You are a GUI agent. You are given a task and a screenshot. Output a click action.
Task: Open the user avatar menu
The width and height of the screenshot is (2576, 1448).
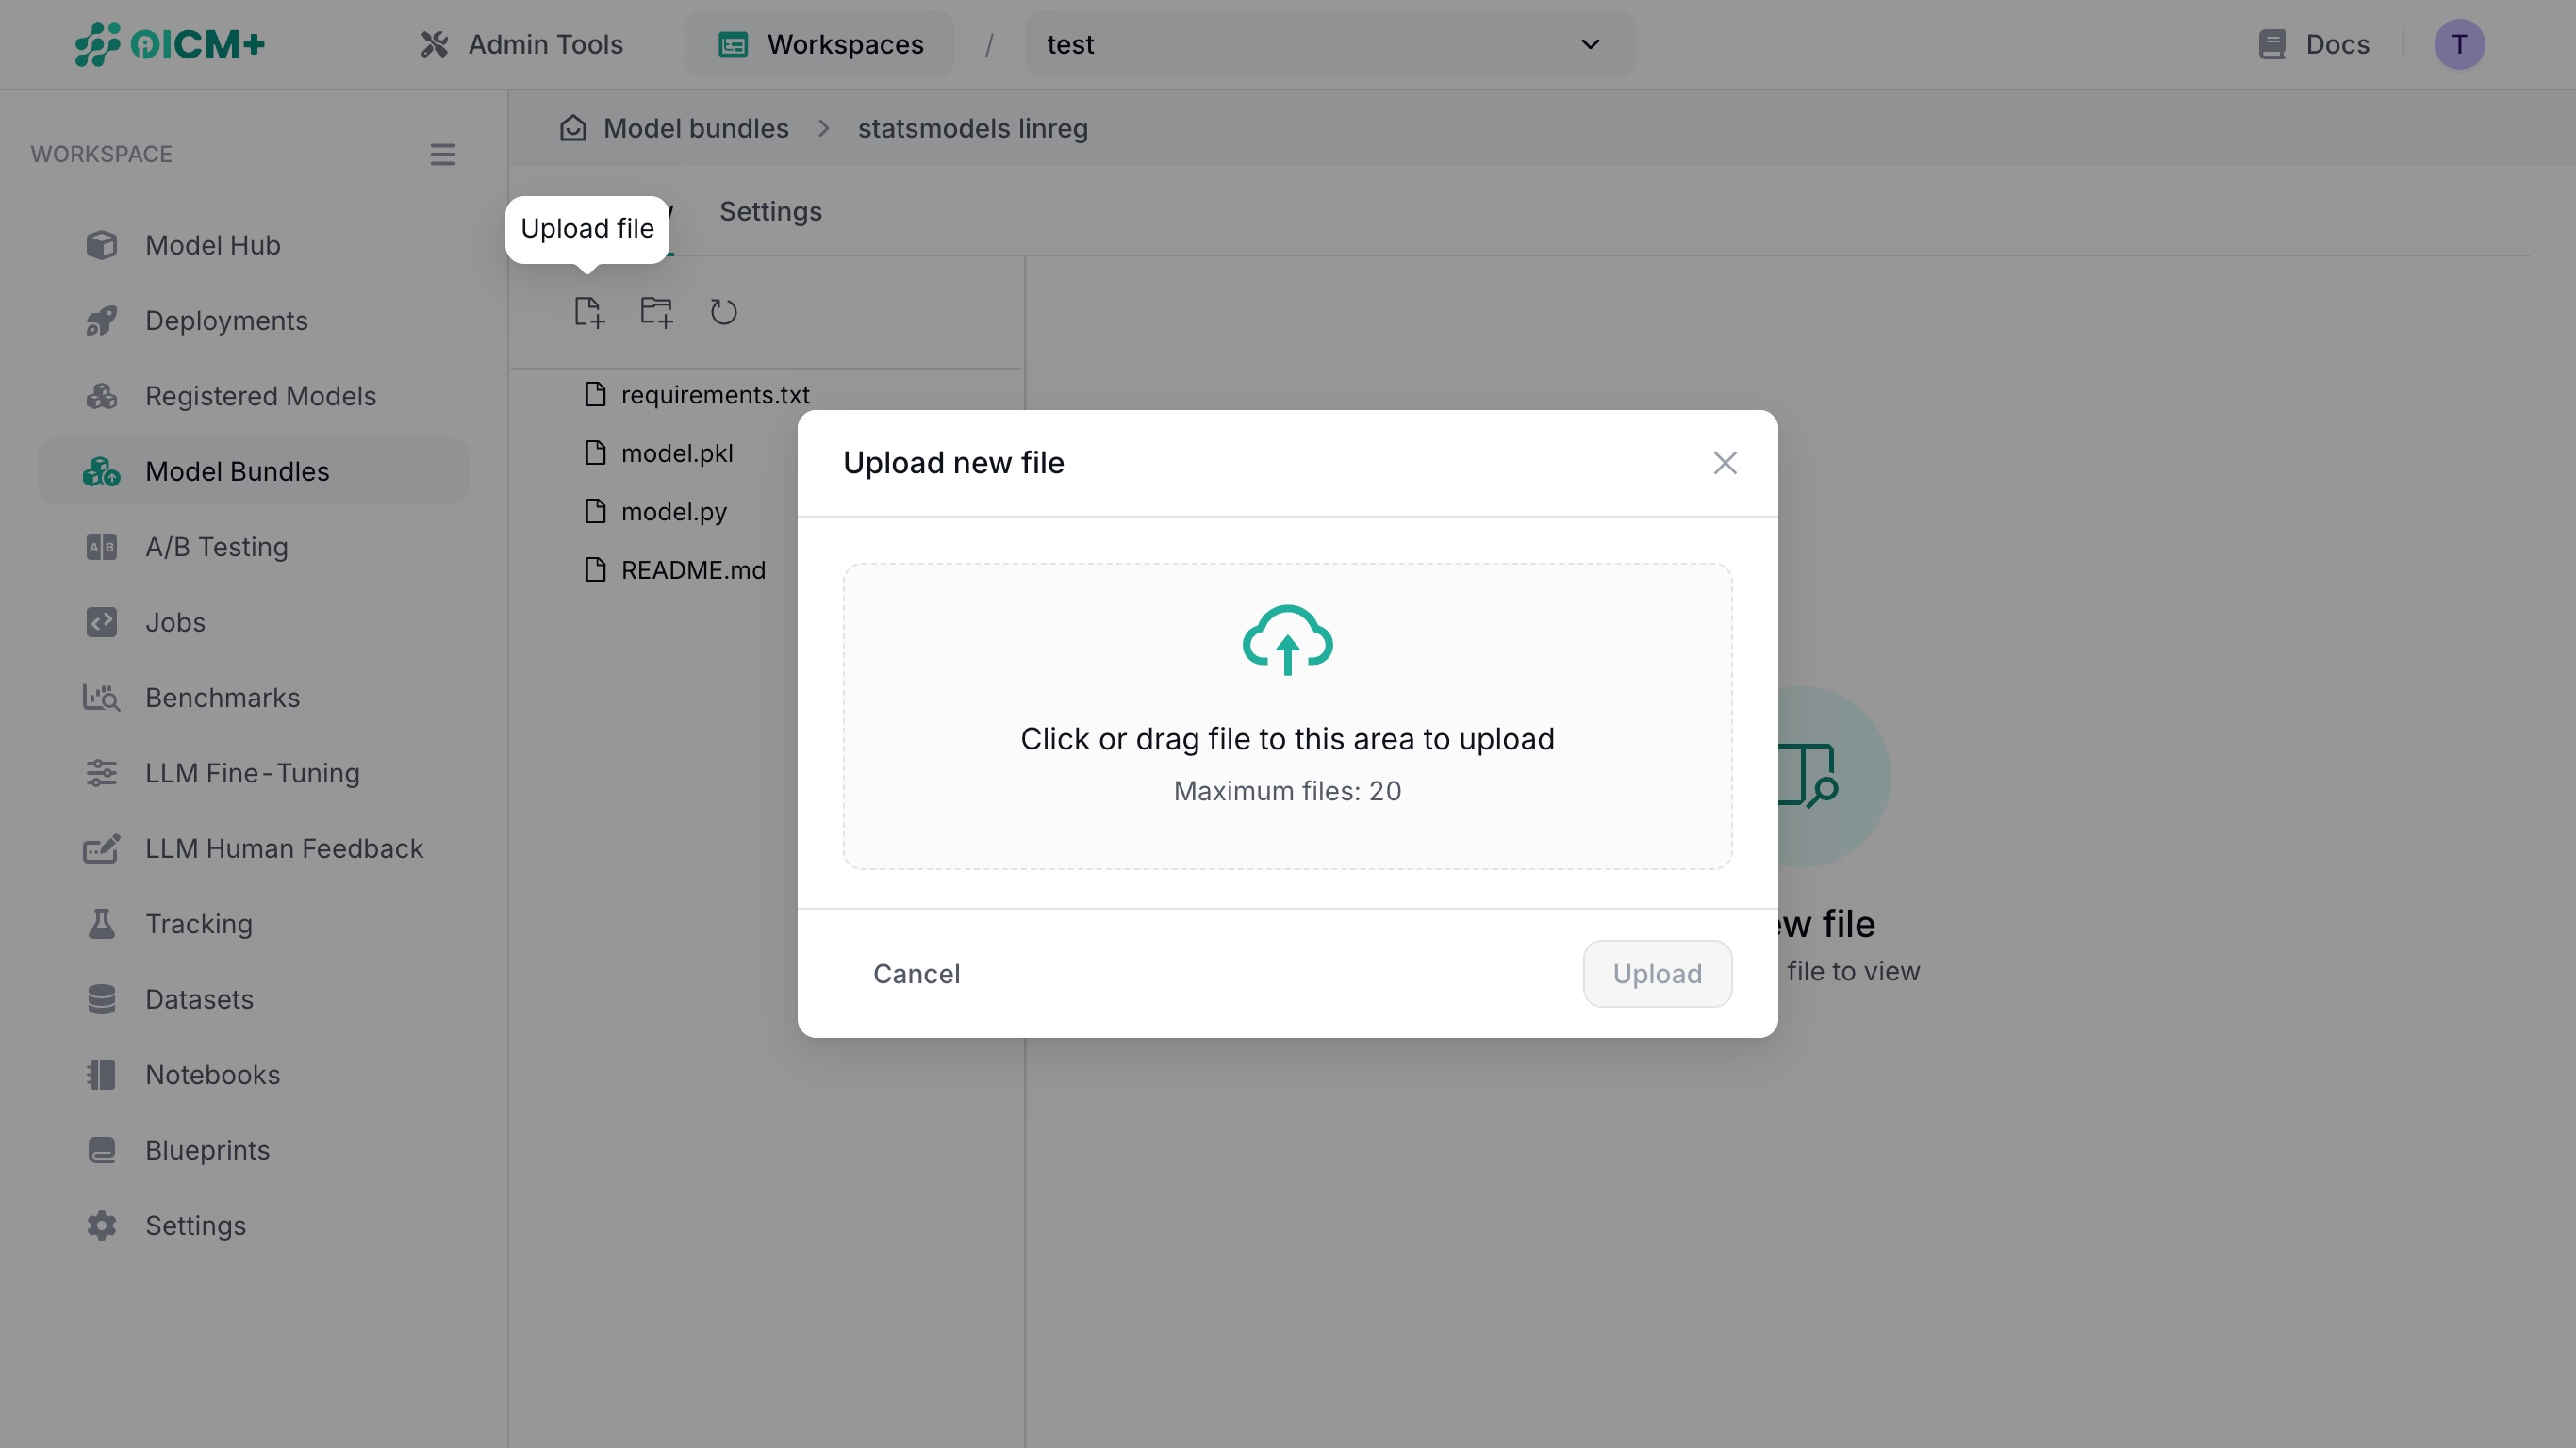pyautogui.click(x=2460, y=44)
